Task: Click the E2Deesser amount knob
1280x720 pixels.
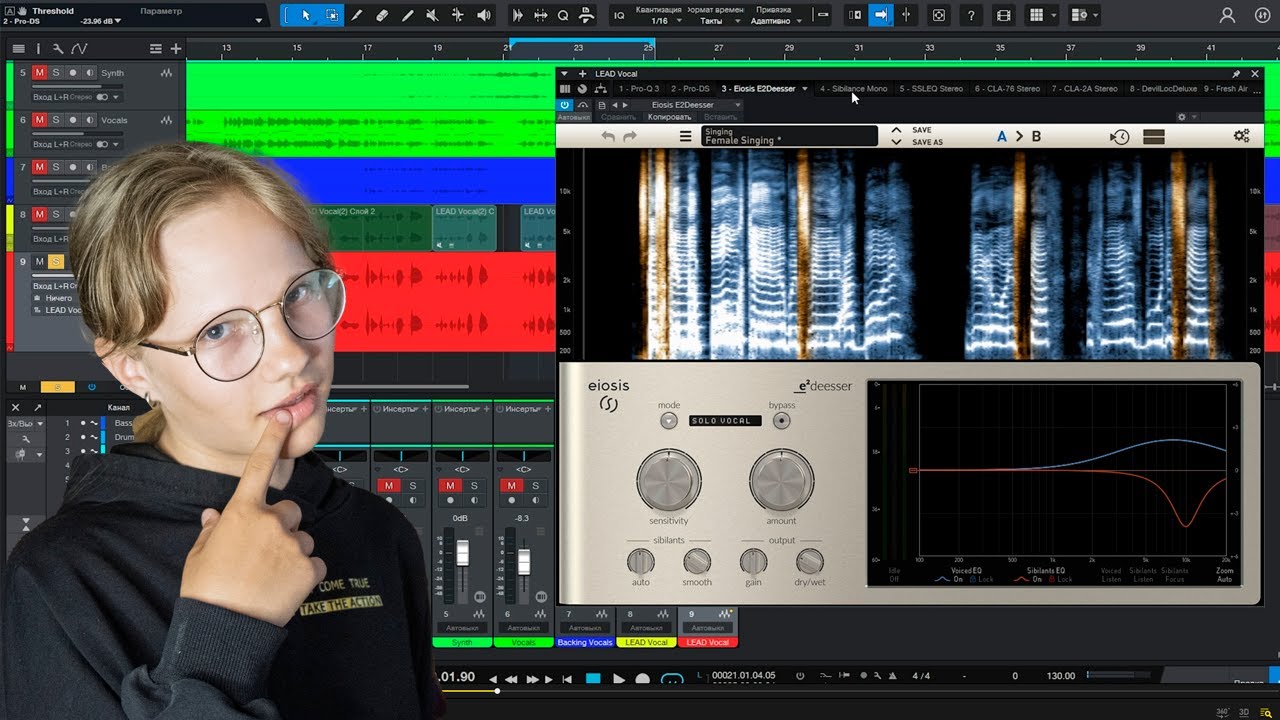Action: tap(782, 481)
